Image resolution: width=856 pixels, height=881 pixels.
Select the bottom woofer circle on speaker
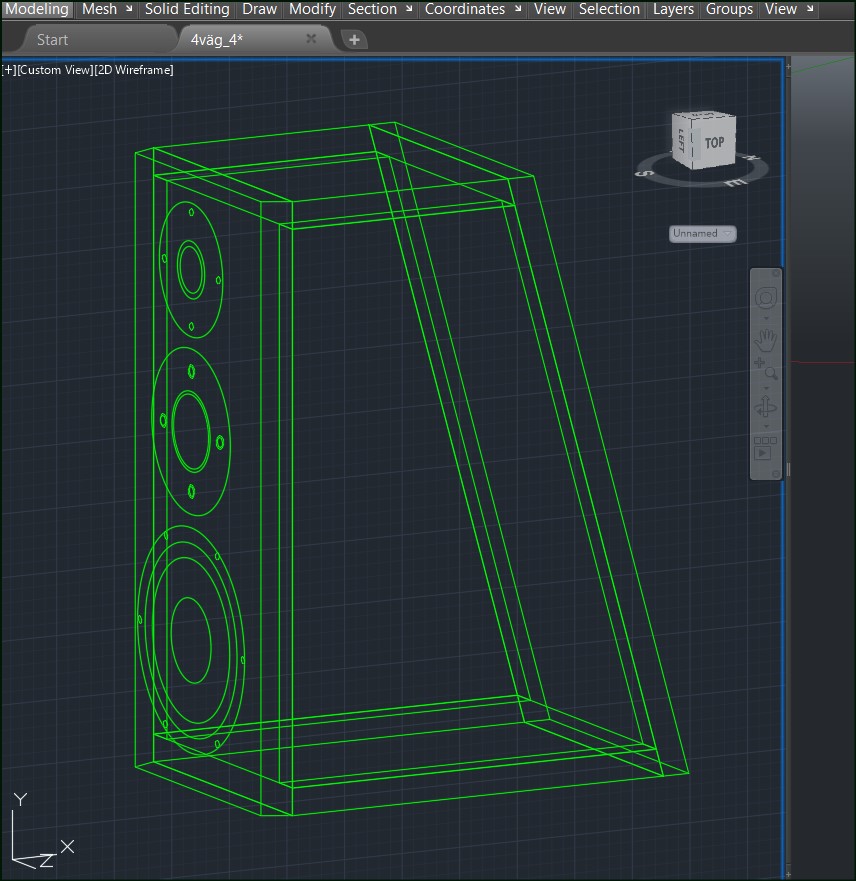click(x=191, y=639)
